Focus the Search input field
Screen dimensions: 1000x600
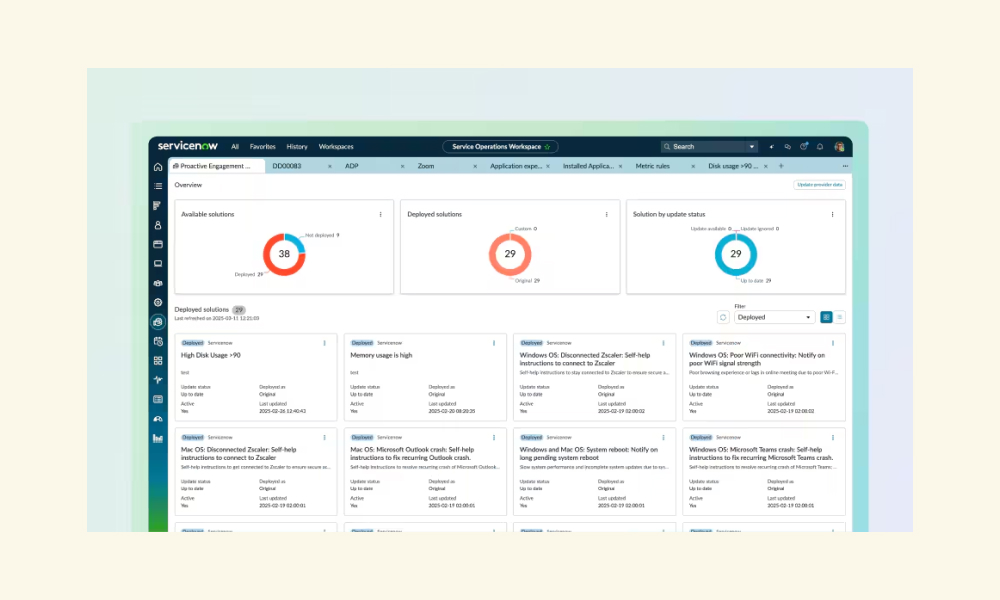(703, 147)
